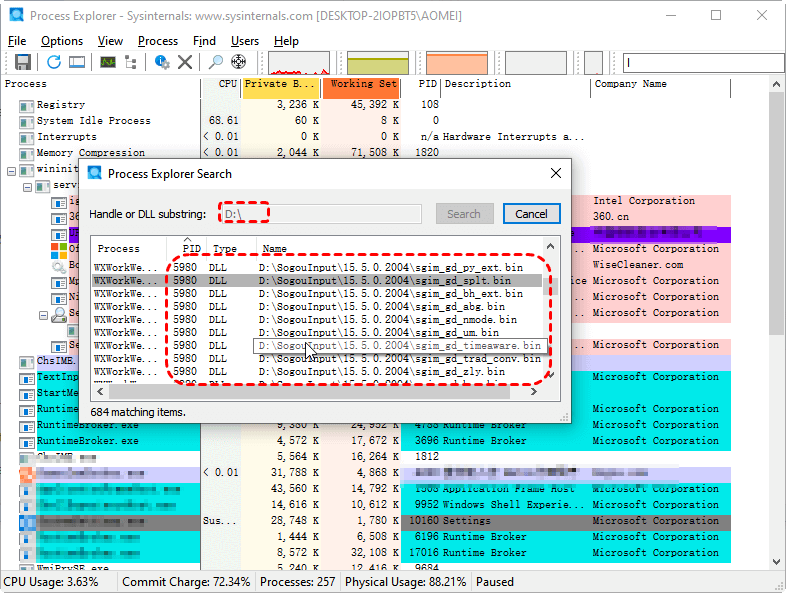
Task: Close the Process Explorer Search dialog
Action: (x=555, y=173)
